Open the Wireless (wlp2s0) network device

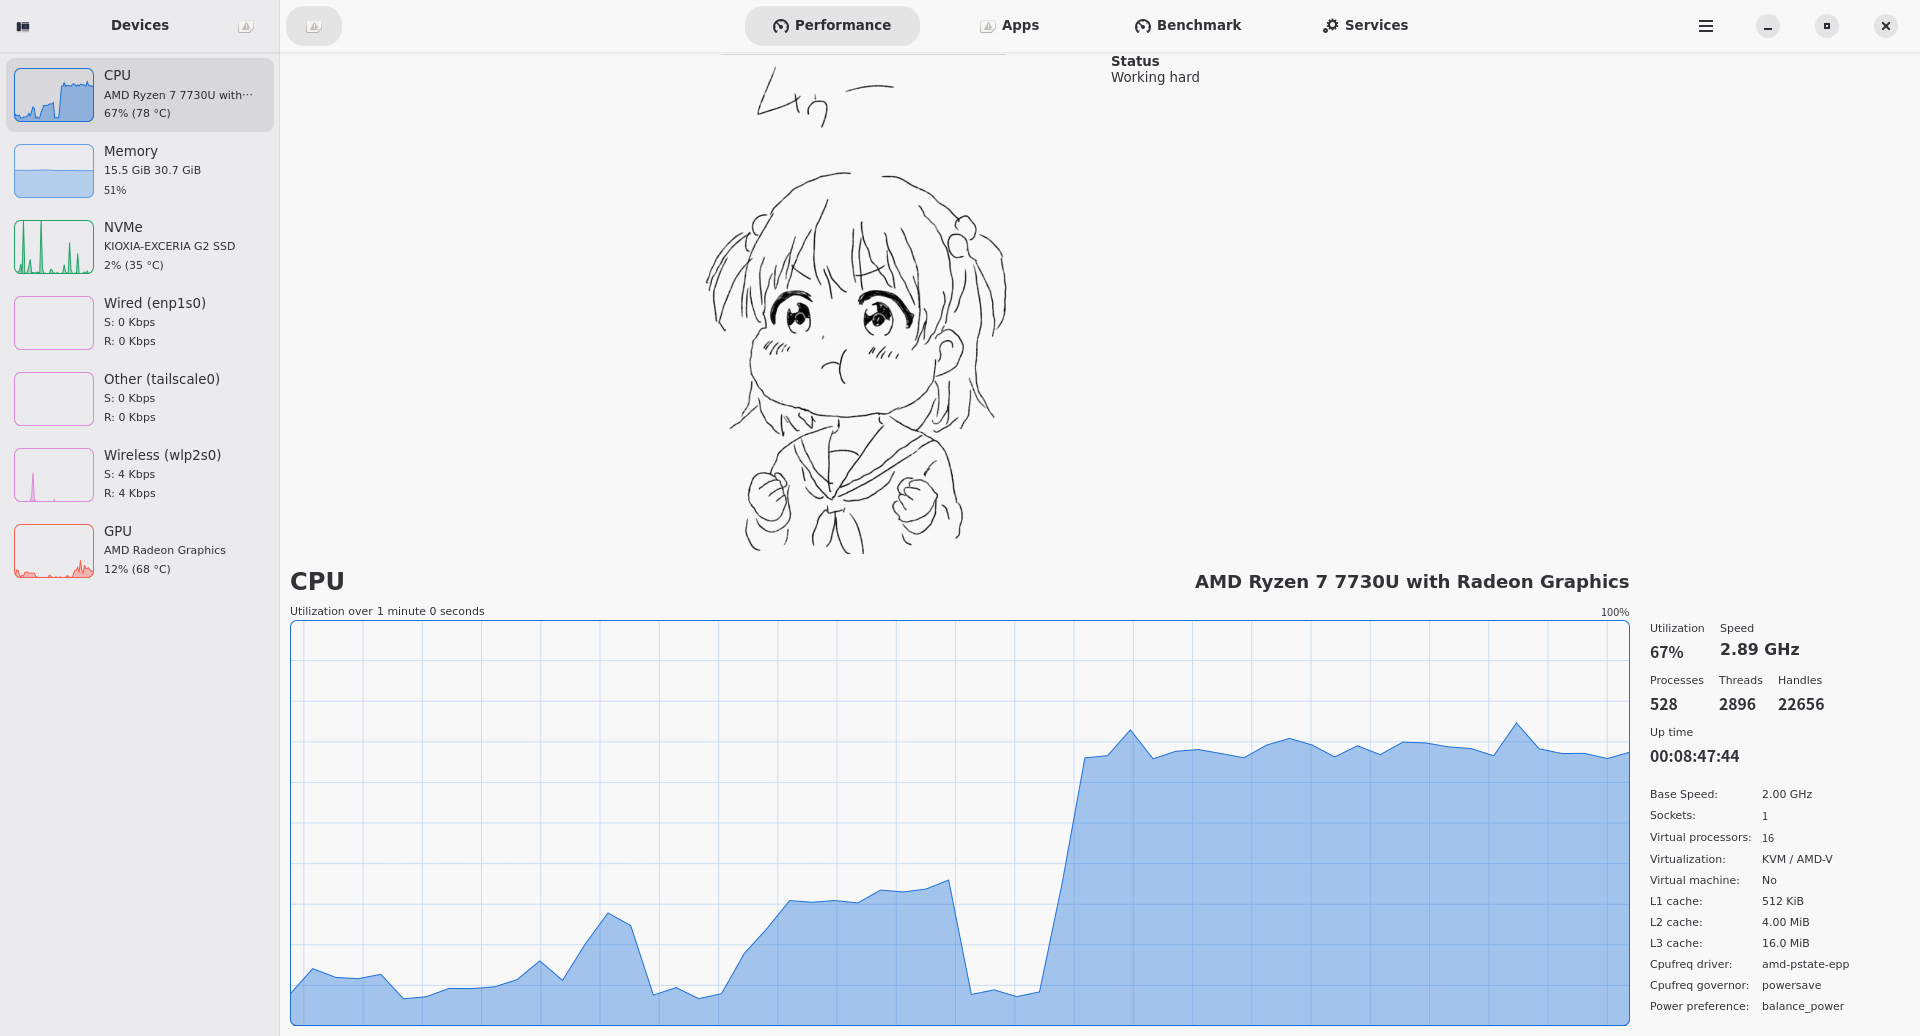[140, 474]
